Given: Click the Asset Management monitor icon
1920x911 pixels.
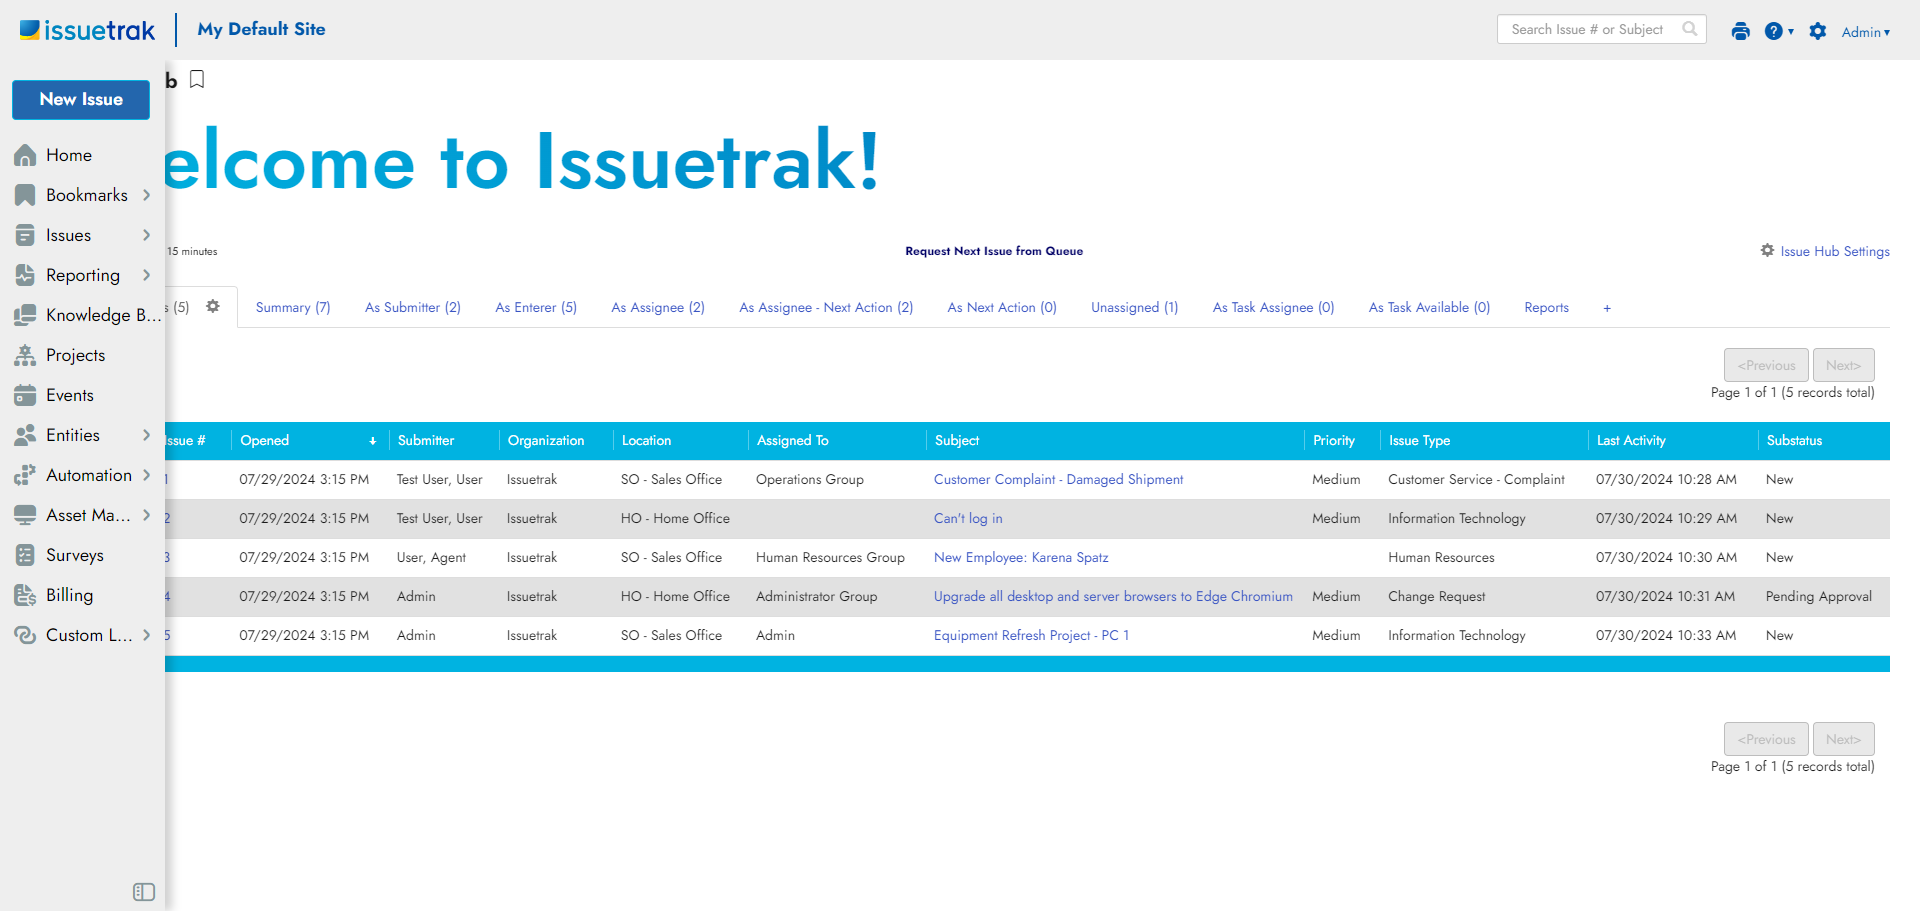Looking at the screenshot, I should click(x=25, y=515).
